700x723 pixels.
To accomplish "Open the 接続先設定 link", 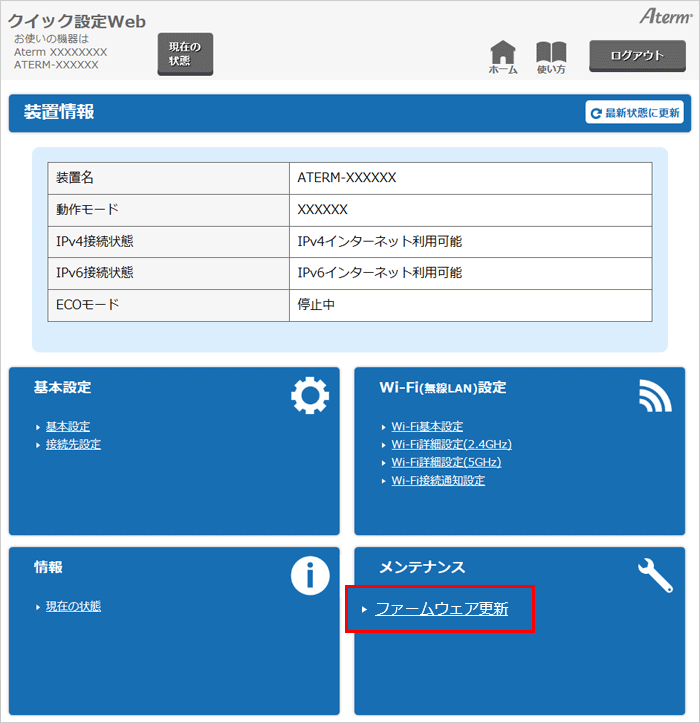I will (x=73, y=444).
